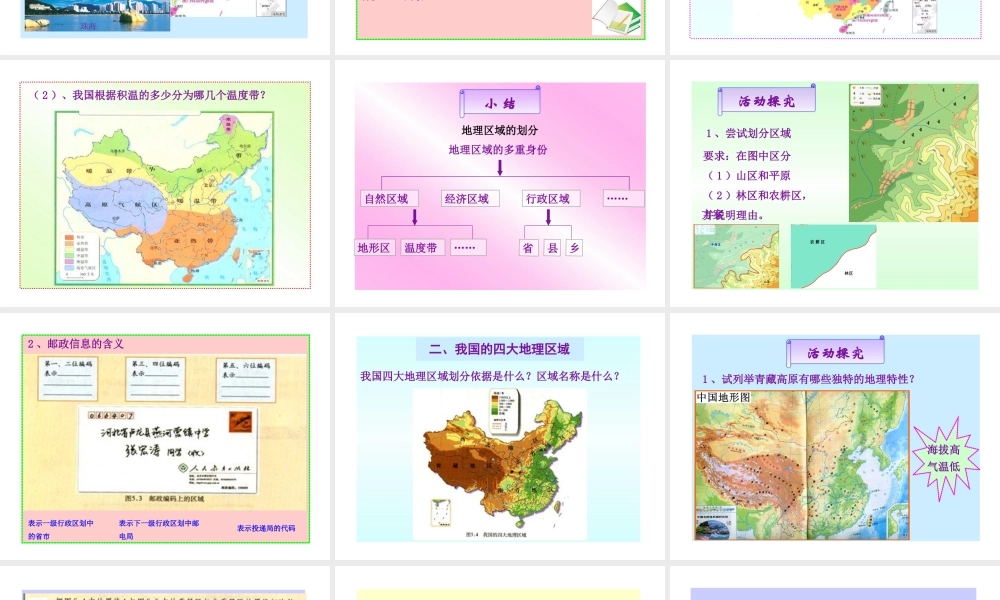The width and height of the screenshot is (1000, 600).
Task: Click the 县 box
Action: [x=552, y=247]
